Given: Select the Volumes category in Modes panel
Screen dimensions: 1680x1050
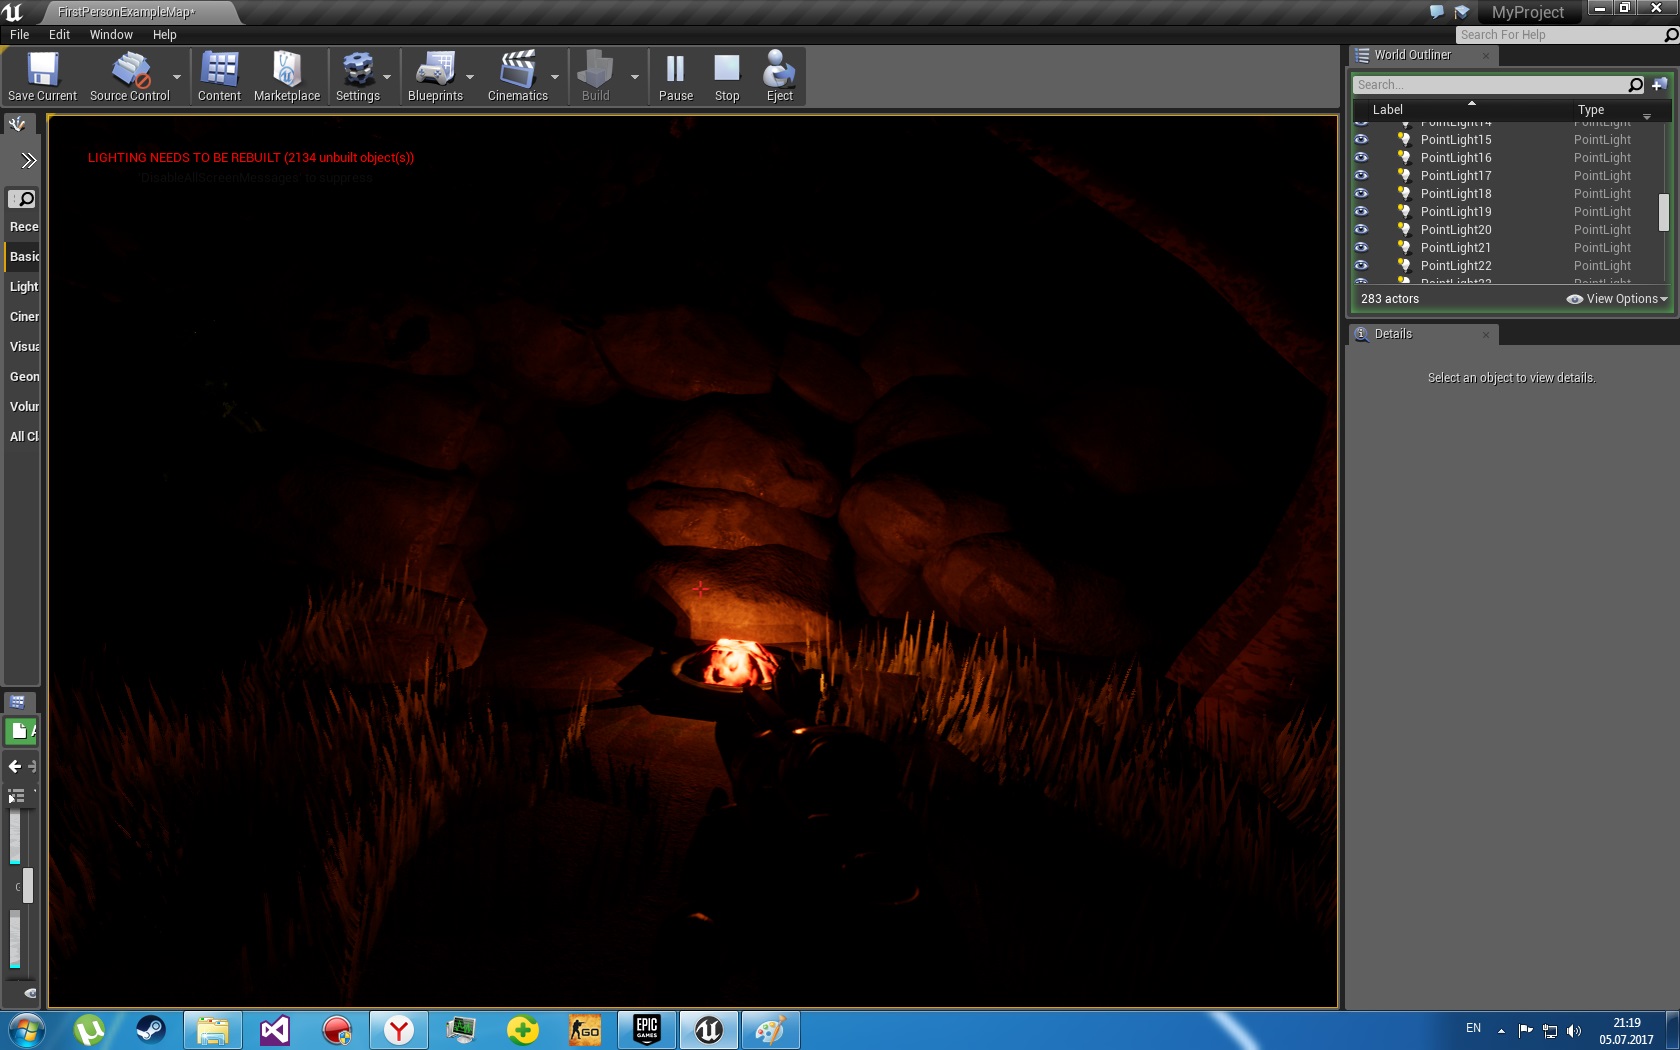Looking at the screenshot, I should click(x=23, y=407).
